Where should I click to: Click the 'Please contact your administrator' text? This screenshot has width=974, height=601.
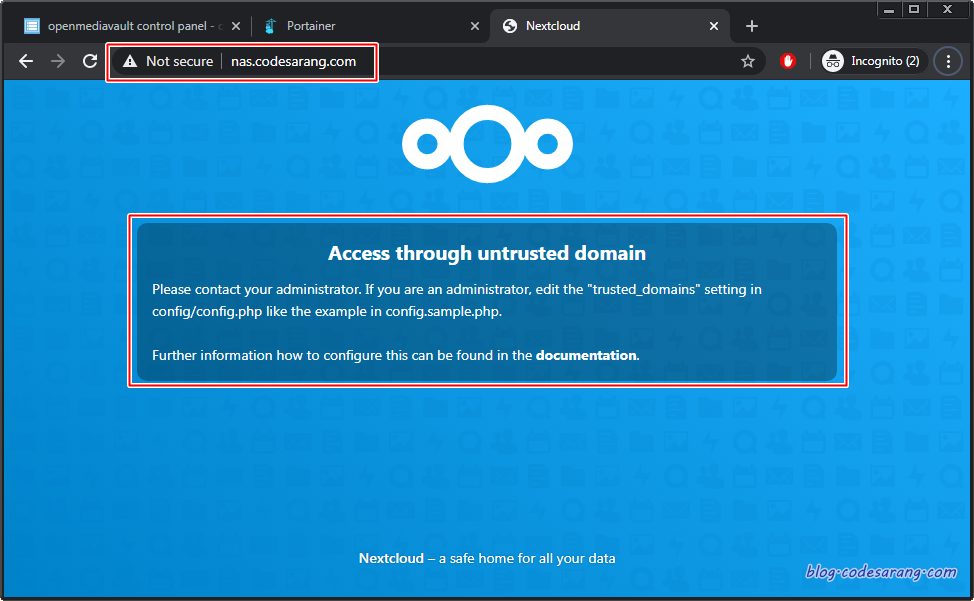257,289
